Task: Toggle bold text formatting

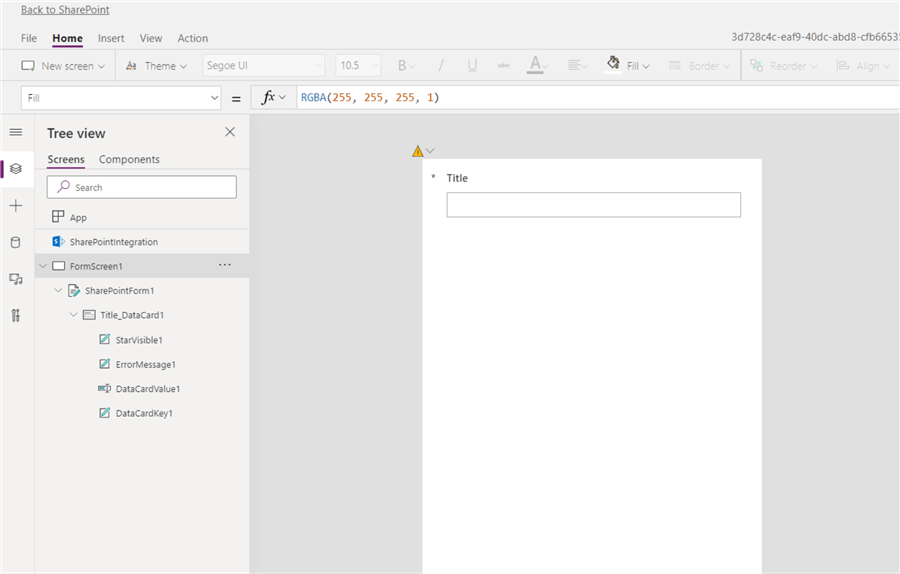Action: pyautogui.click(x=406, y=65)
